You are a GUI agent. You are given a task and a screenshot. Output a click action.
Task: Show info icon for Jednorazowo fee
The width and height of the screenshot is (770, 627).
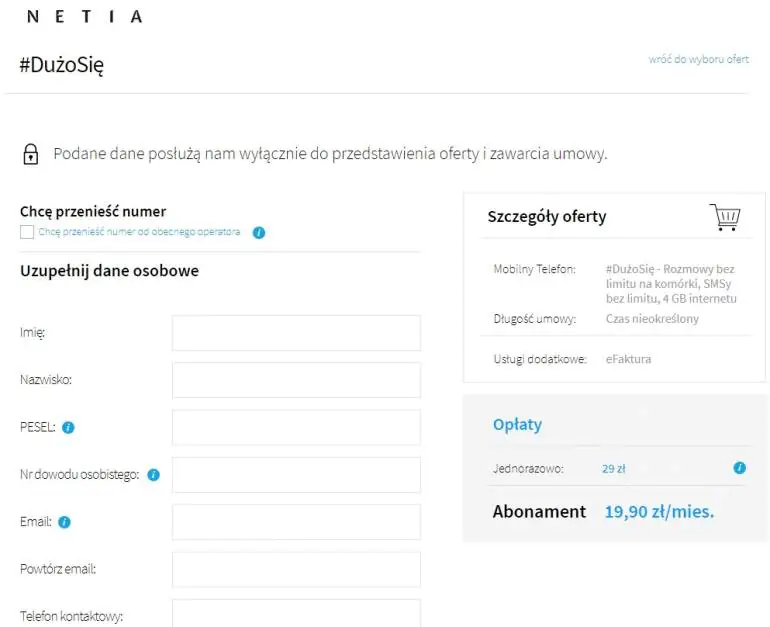[740, 468]
